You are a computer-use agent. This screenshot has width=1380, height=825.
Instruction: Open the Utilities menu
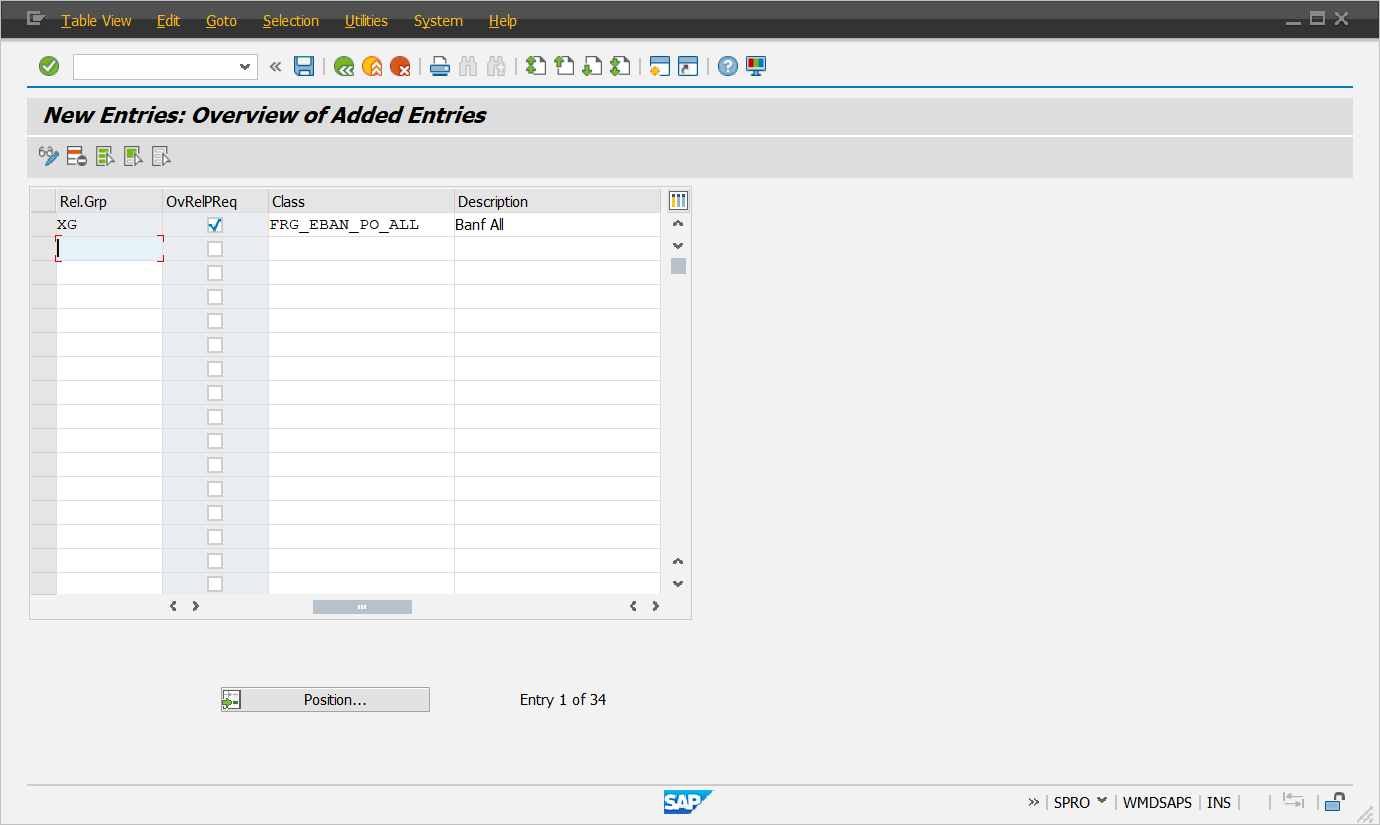click(x=366, y=21)
